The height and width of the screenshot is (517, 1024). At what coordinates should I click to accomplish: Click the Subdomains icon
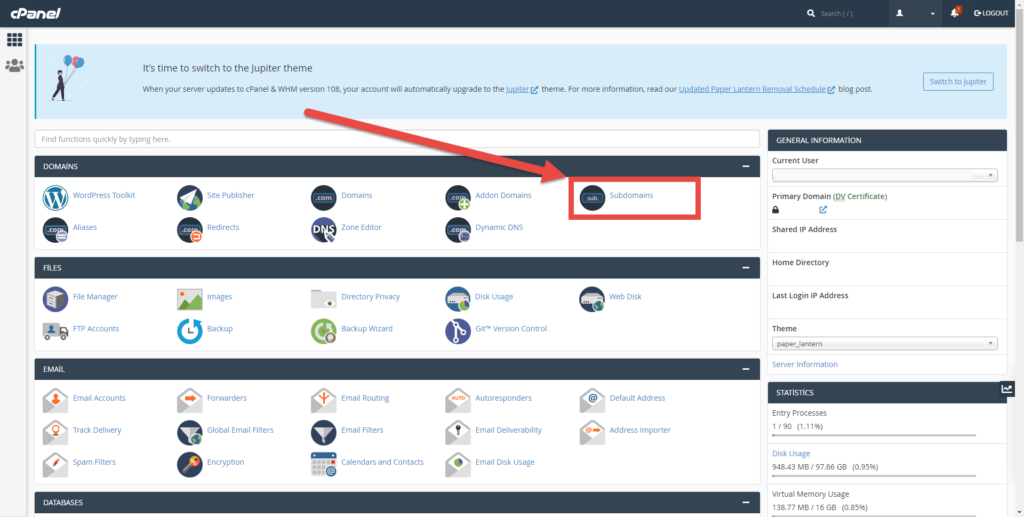[x=592, y=197]
